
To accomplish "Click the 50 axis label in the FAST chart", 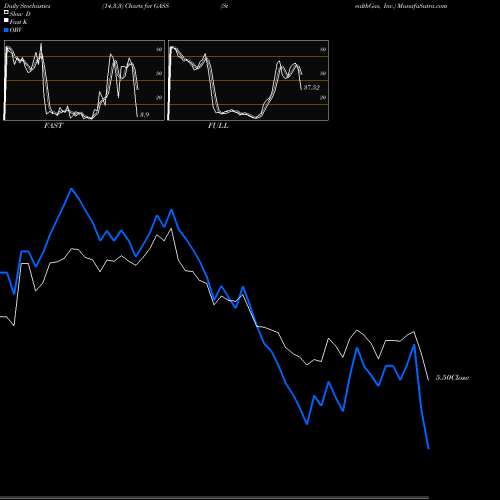I will (x=159, y=73).
